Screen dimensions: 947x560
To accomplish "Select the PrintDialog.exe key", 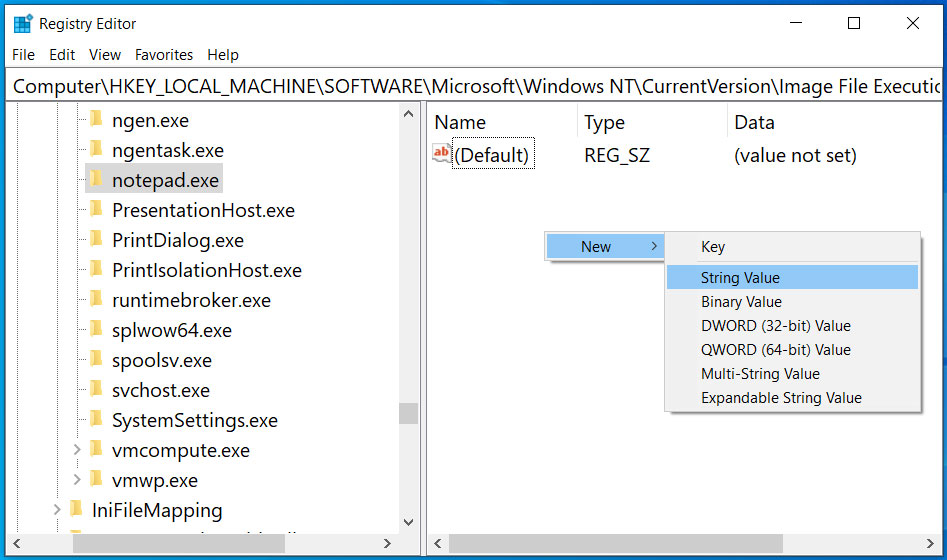I will tap(178, 240).
